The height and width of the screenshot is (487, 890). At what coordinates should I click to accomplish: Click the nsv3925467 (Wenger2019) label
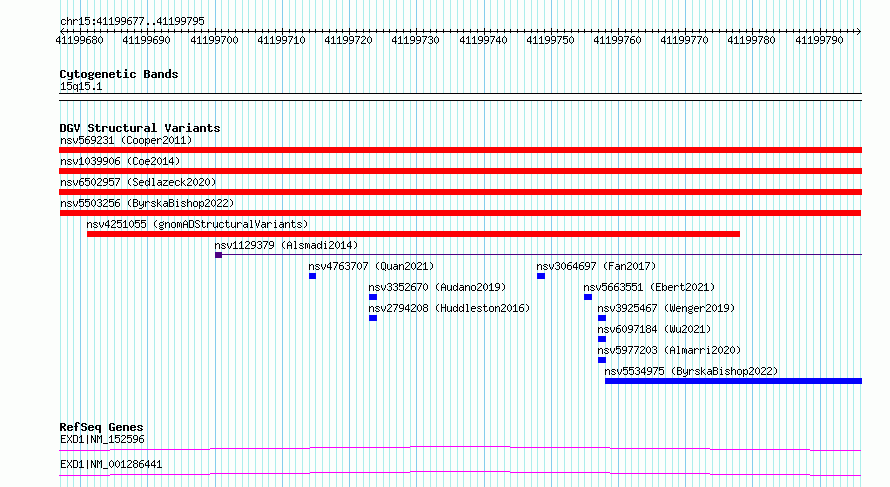[x=666, y=308]
